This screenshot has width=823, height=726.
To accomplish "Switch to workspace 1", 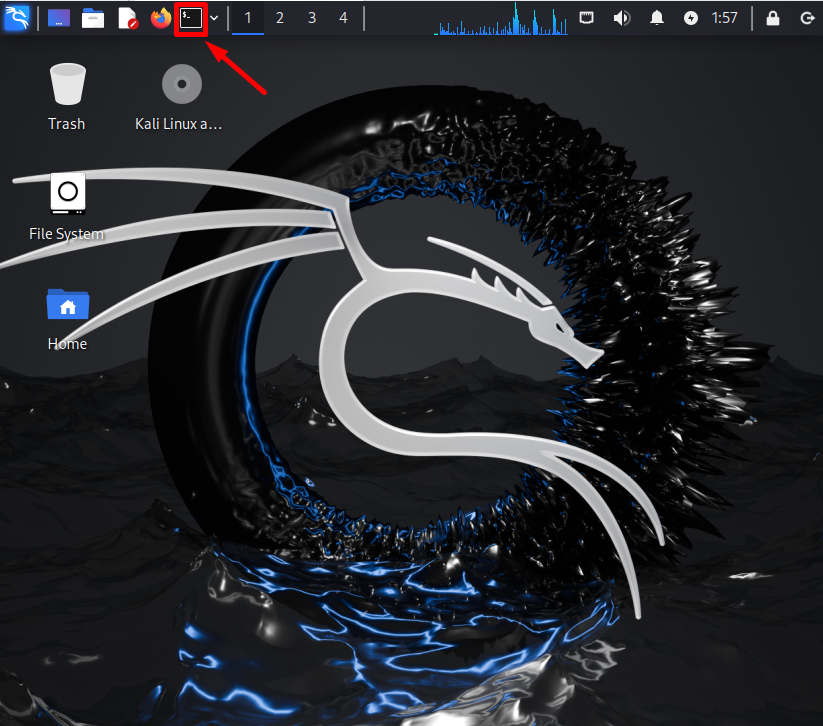I will pos(248,18).
